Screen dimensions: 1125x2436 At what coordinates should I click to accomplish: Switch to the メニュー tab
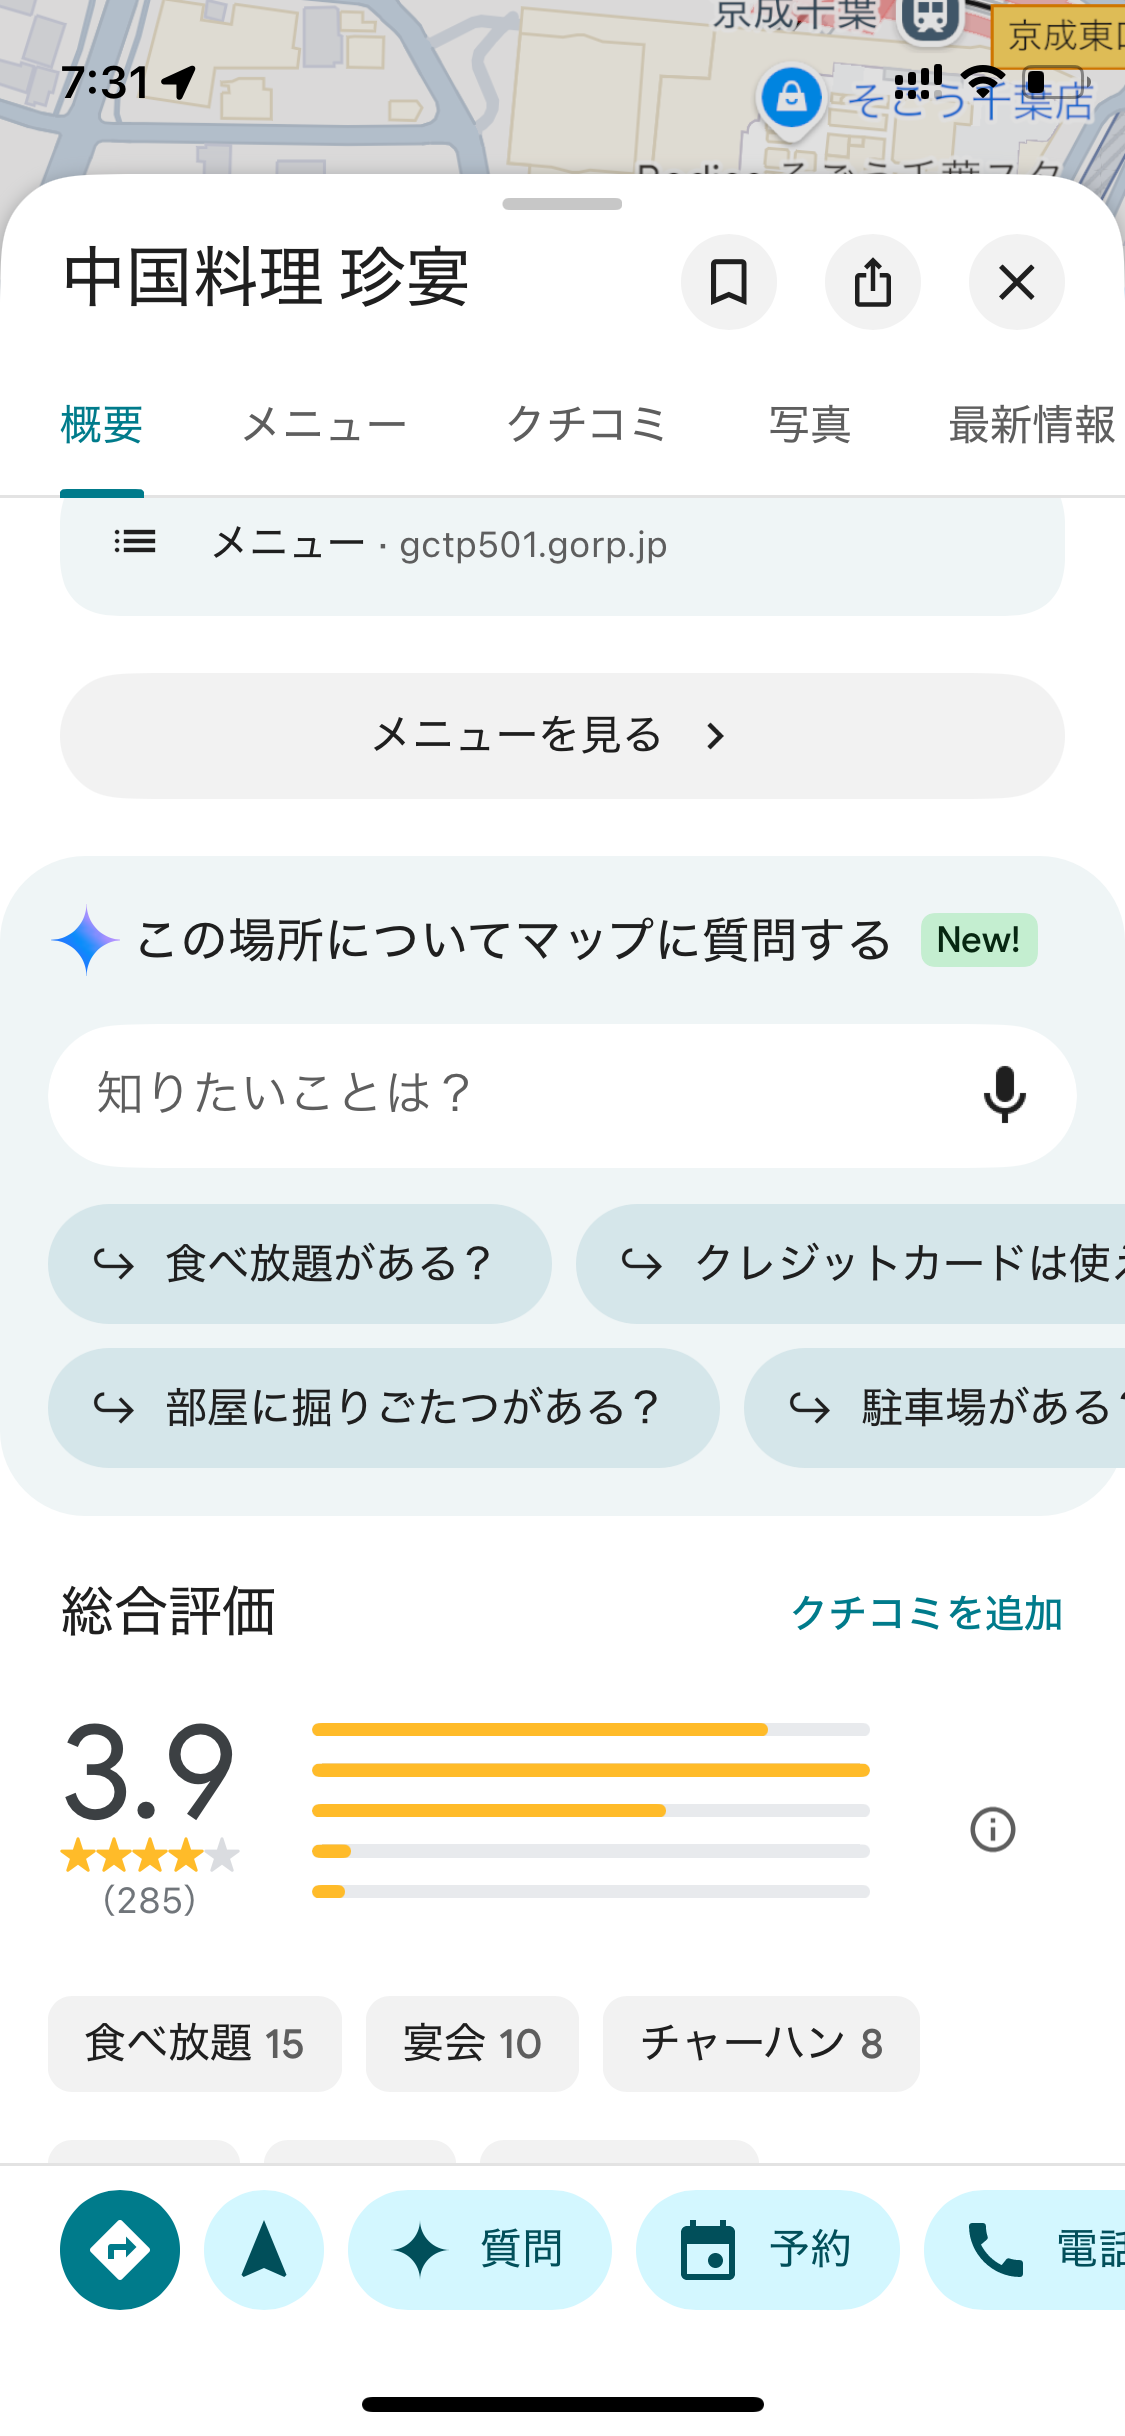[324, 425]
